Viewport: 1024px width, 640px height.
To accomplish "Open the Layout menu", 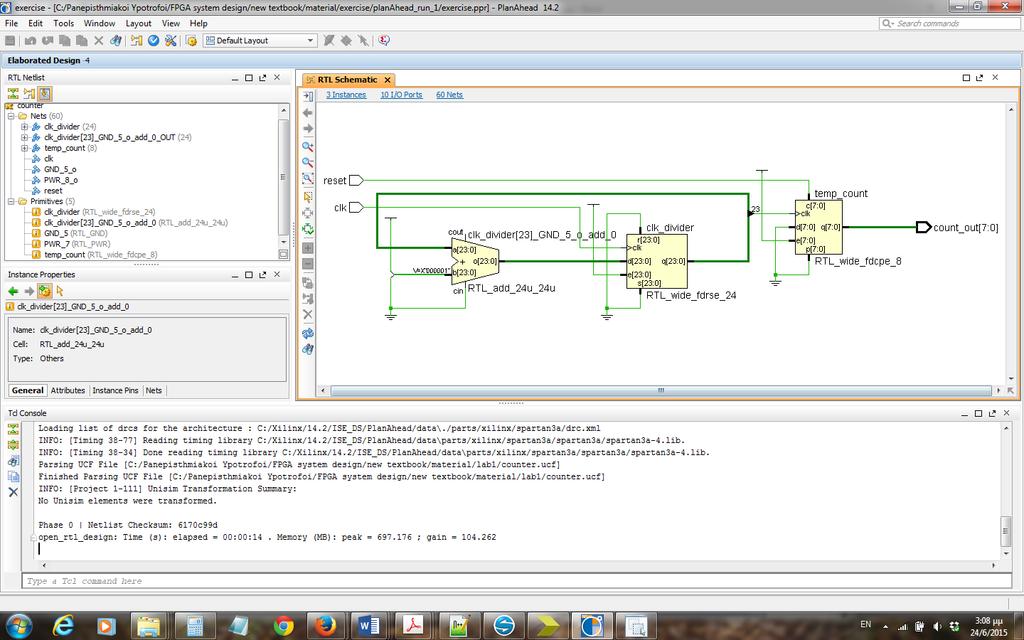I will click(138, 24).
